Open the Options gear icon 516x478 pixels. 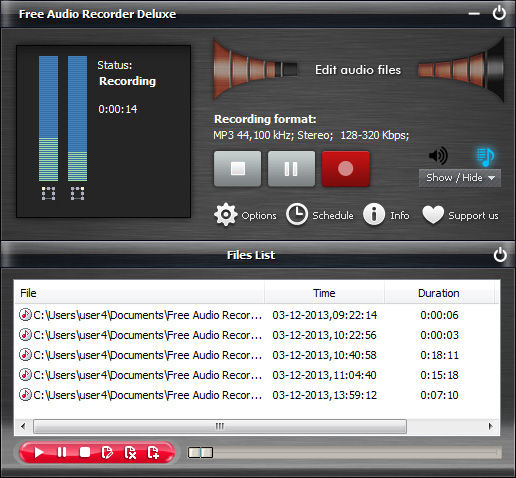coord(226,214)
